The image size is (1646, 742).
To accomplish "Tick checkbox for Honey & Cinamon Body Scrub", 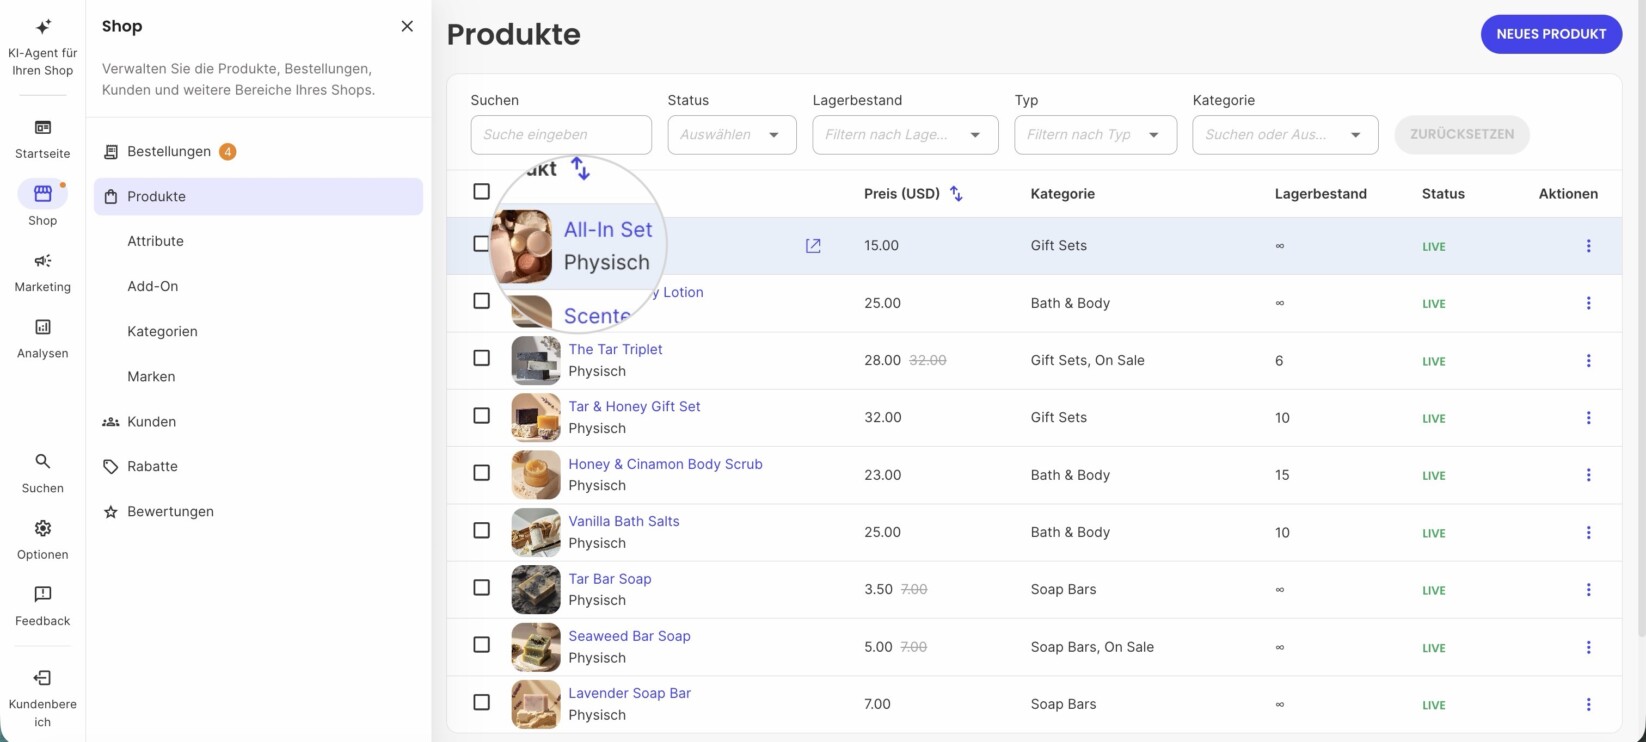I will (481, 472).
